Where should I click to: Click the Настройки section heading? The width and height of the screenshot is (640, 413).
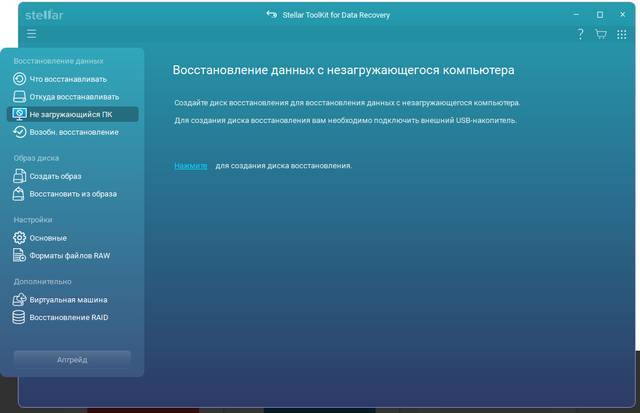[x=33, y=220]
